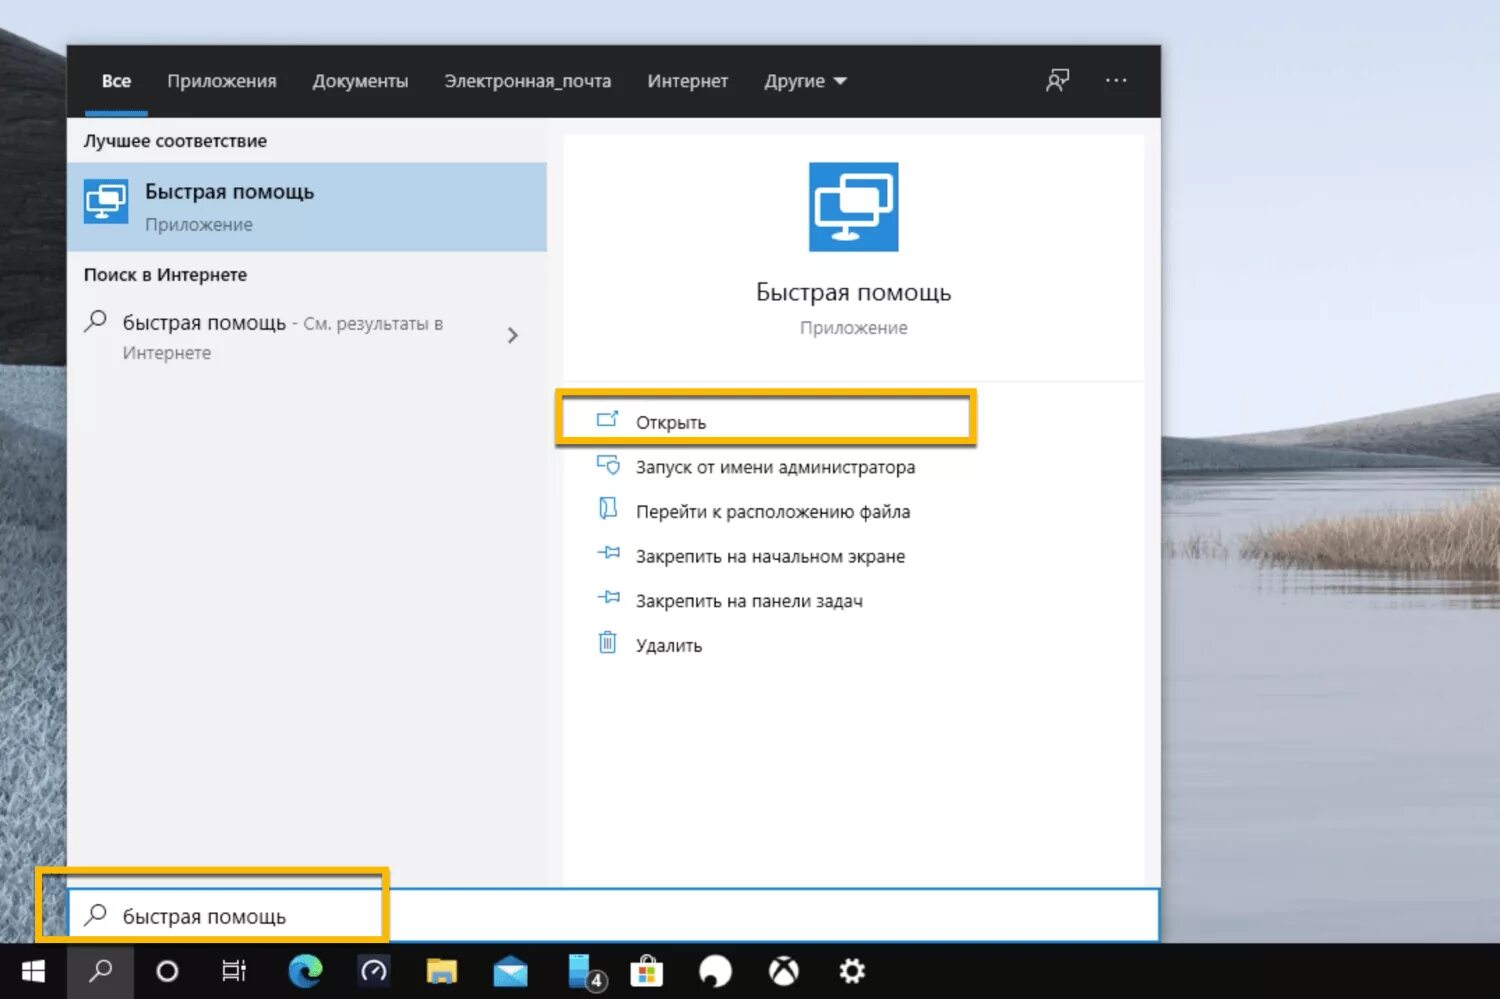
Task: Open the phone app with badge 4
Action: click(585, 971)
